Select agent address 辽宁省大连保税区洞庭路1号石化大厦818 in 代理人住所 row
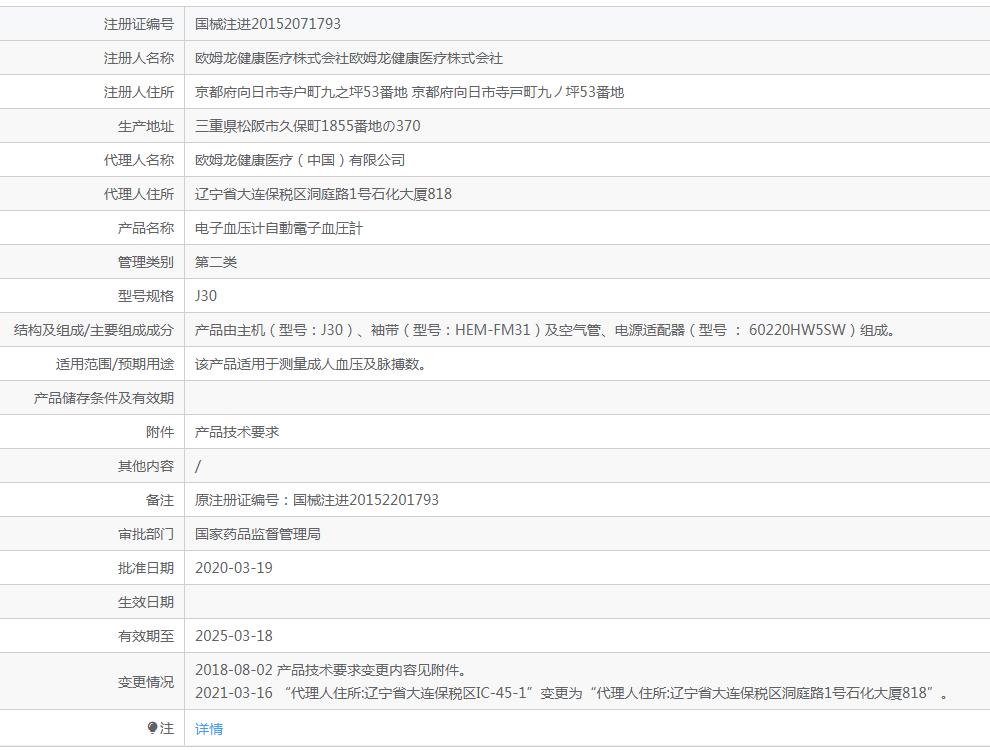 point(323,194)
